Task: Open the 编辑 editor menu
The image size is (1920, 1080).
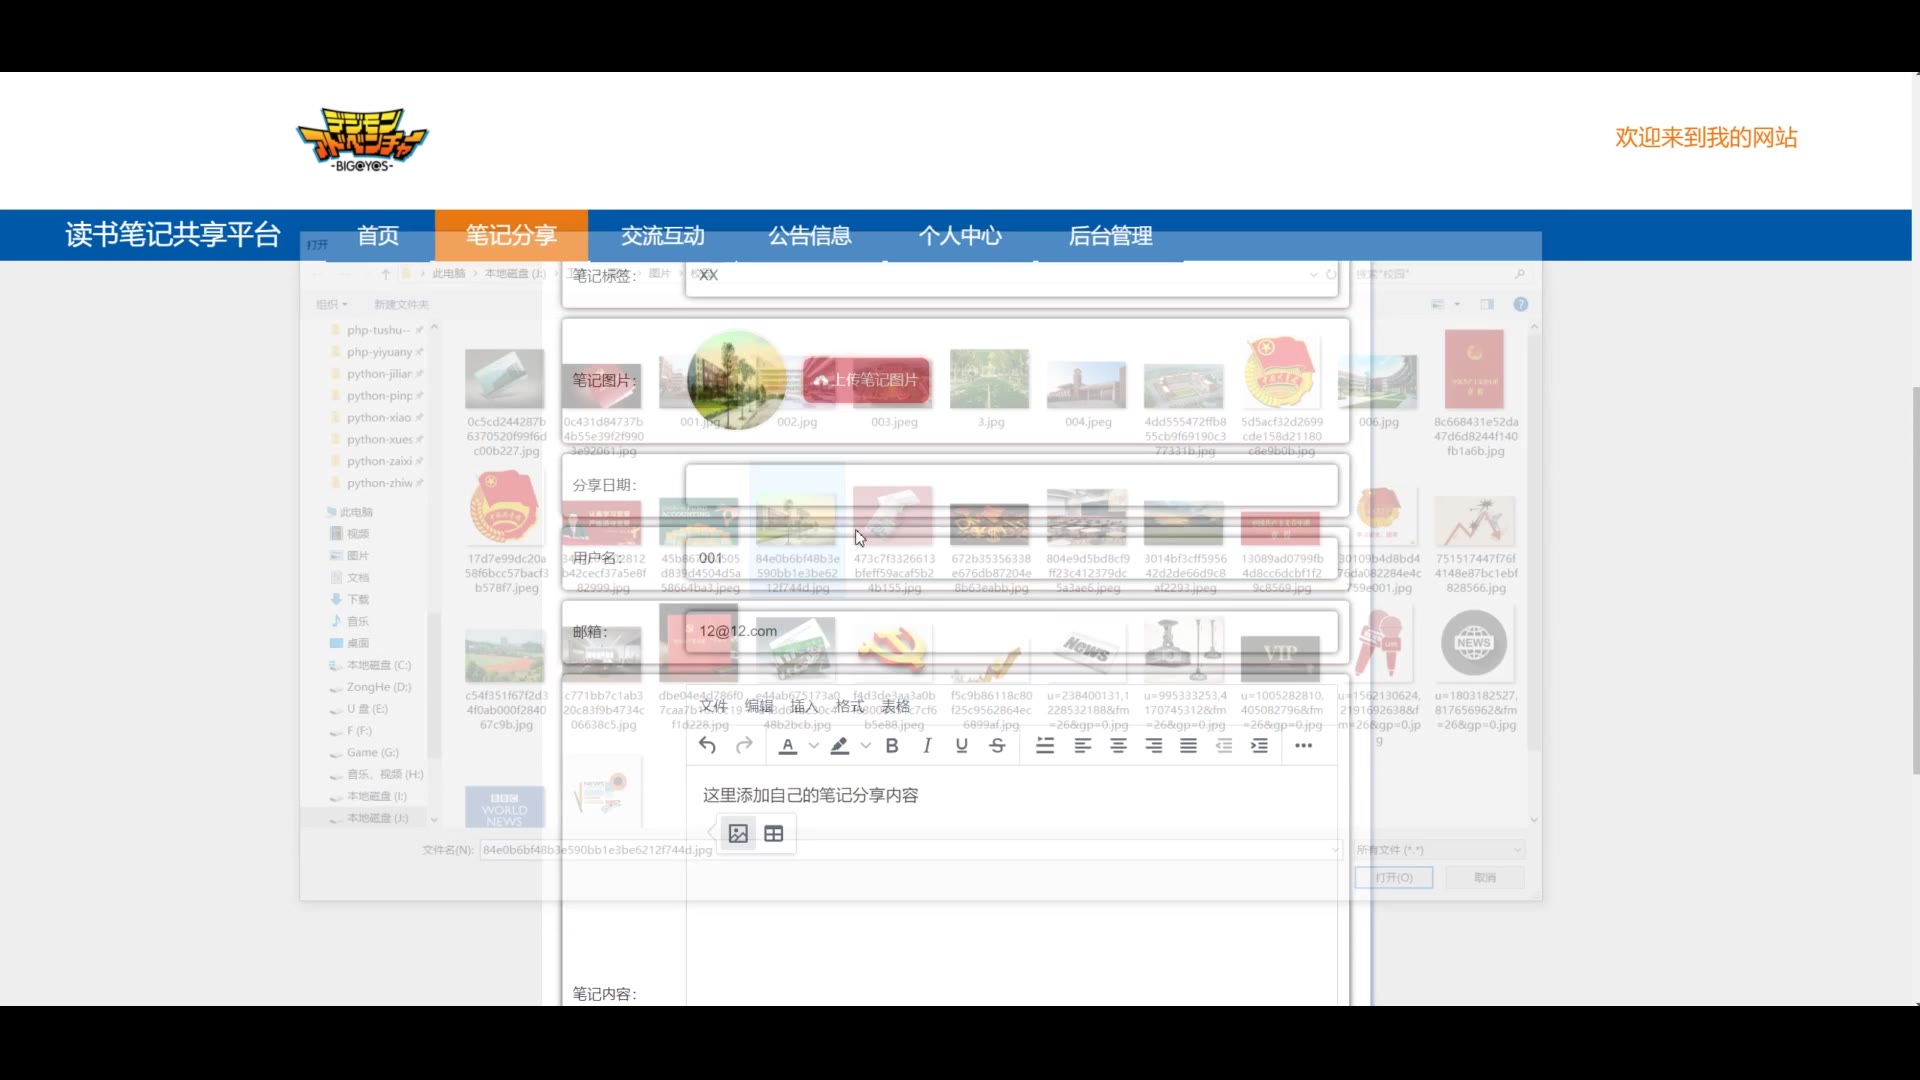Action: (x=759, y=706)
